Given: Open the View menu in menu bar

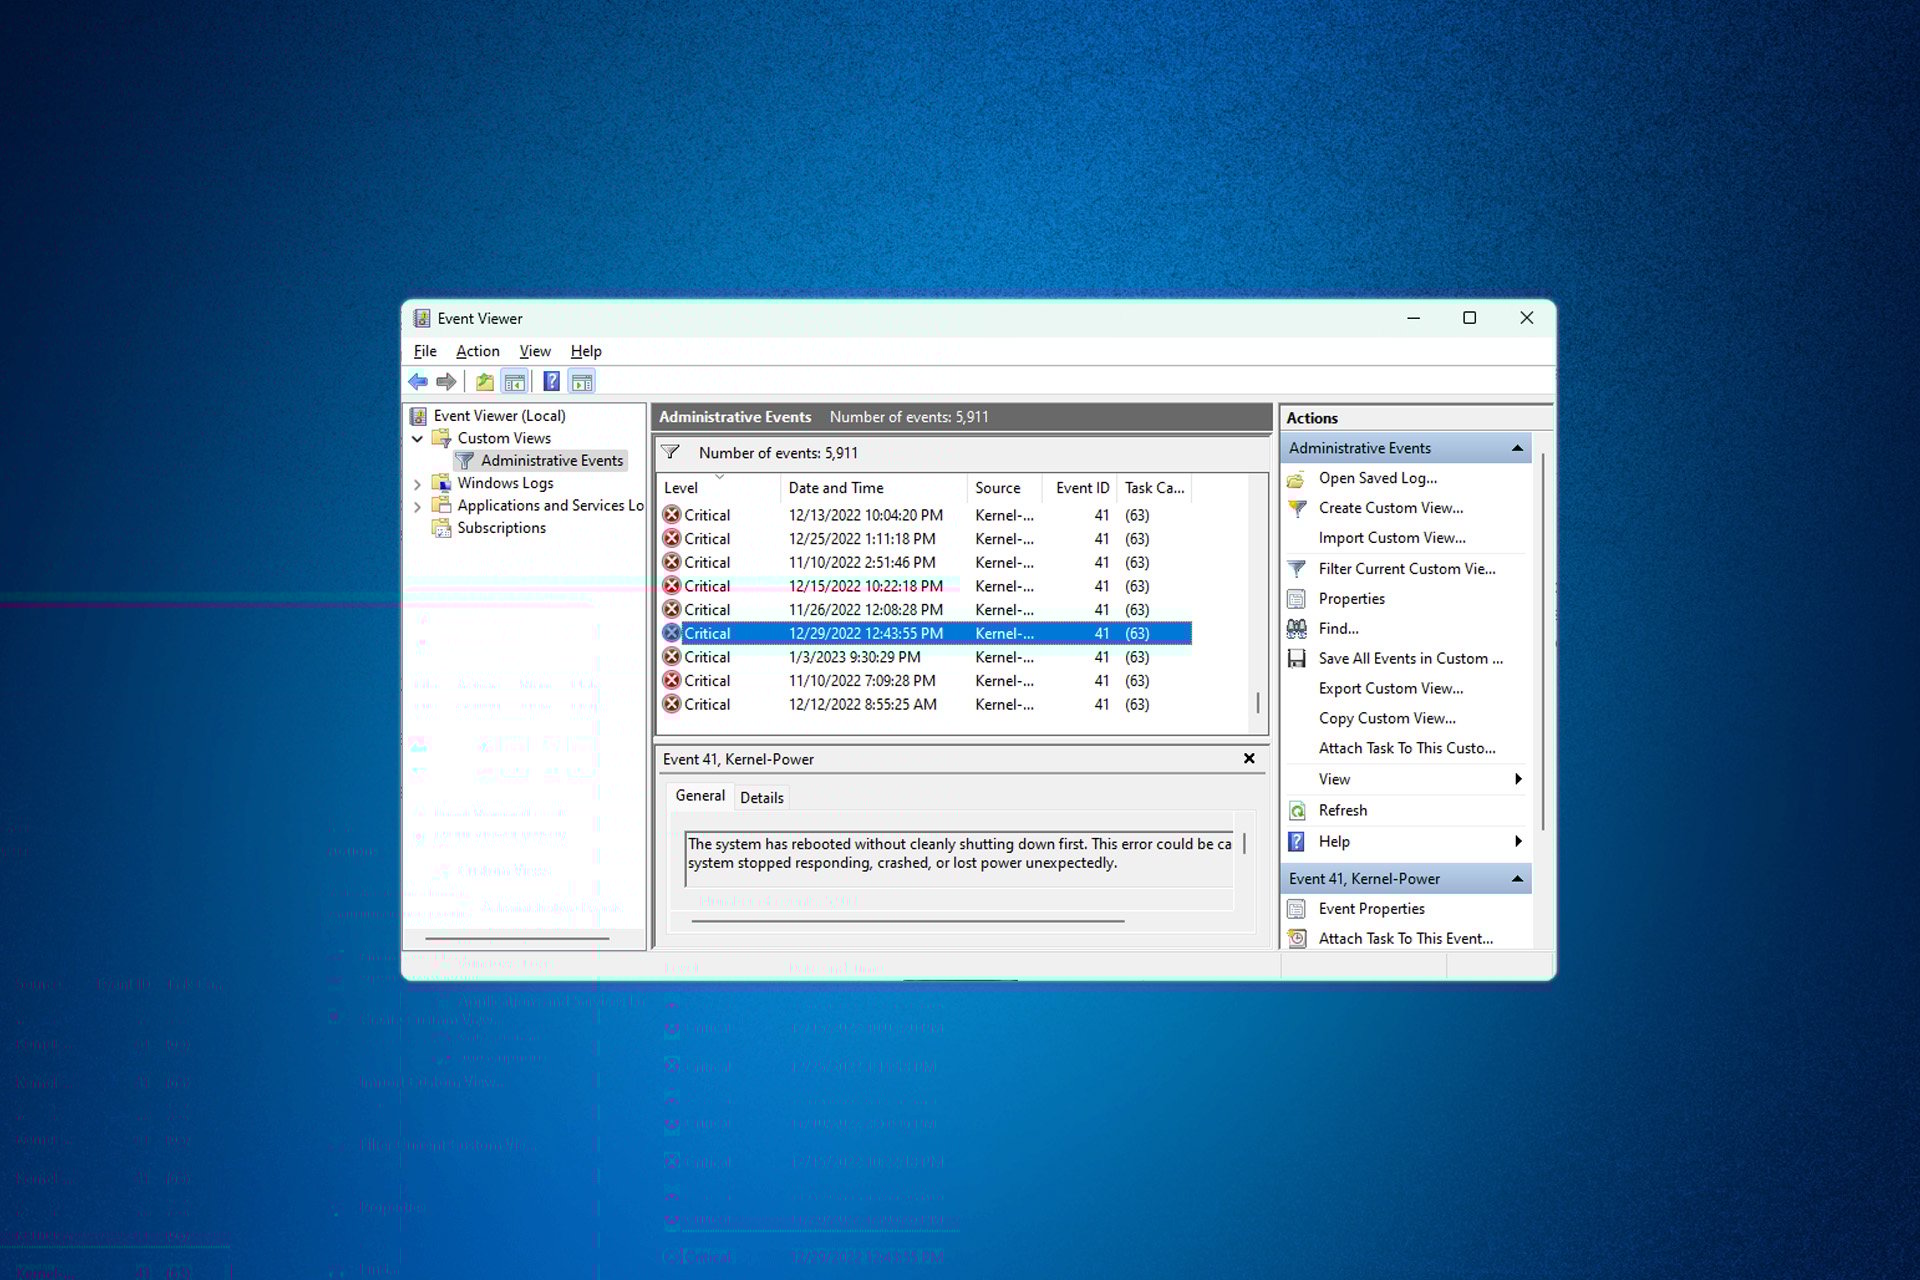Looking at the screenshot, I should coord(535,351).
